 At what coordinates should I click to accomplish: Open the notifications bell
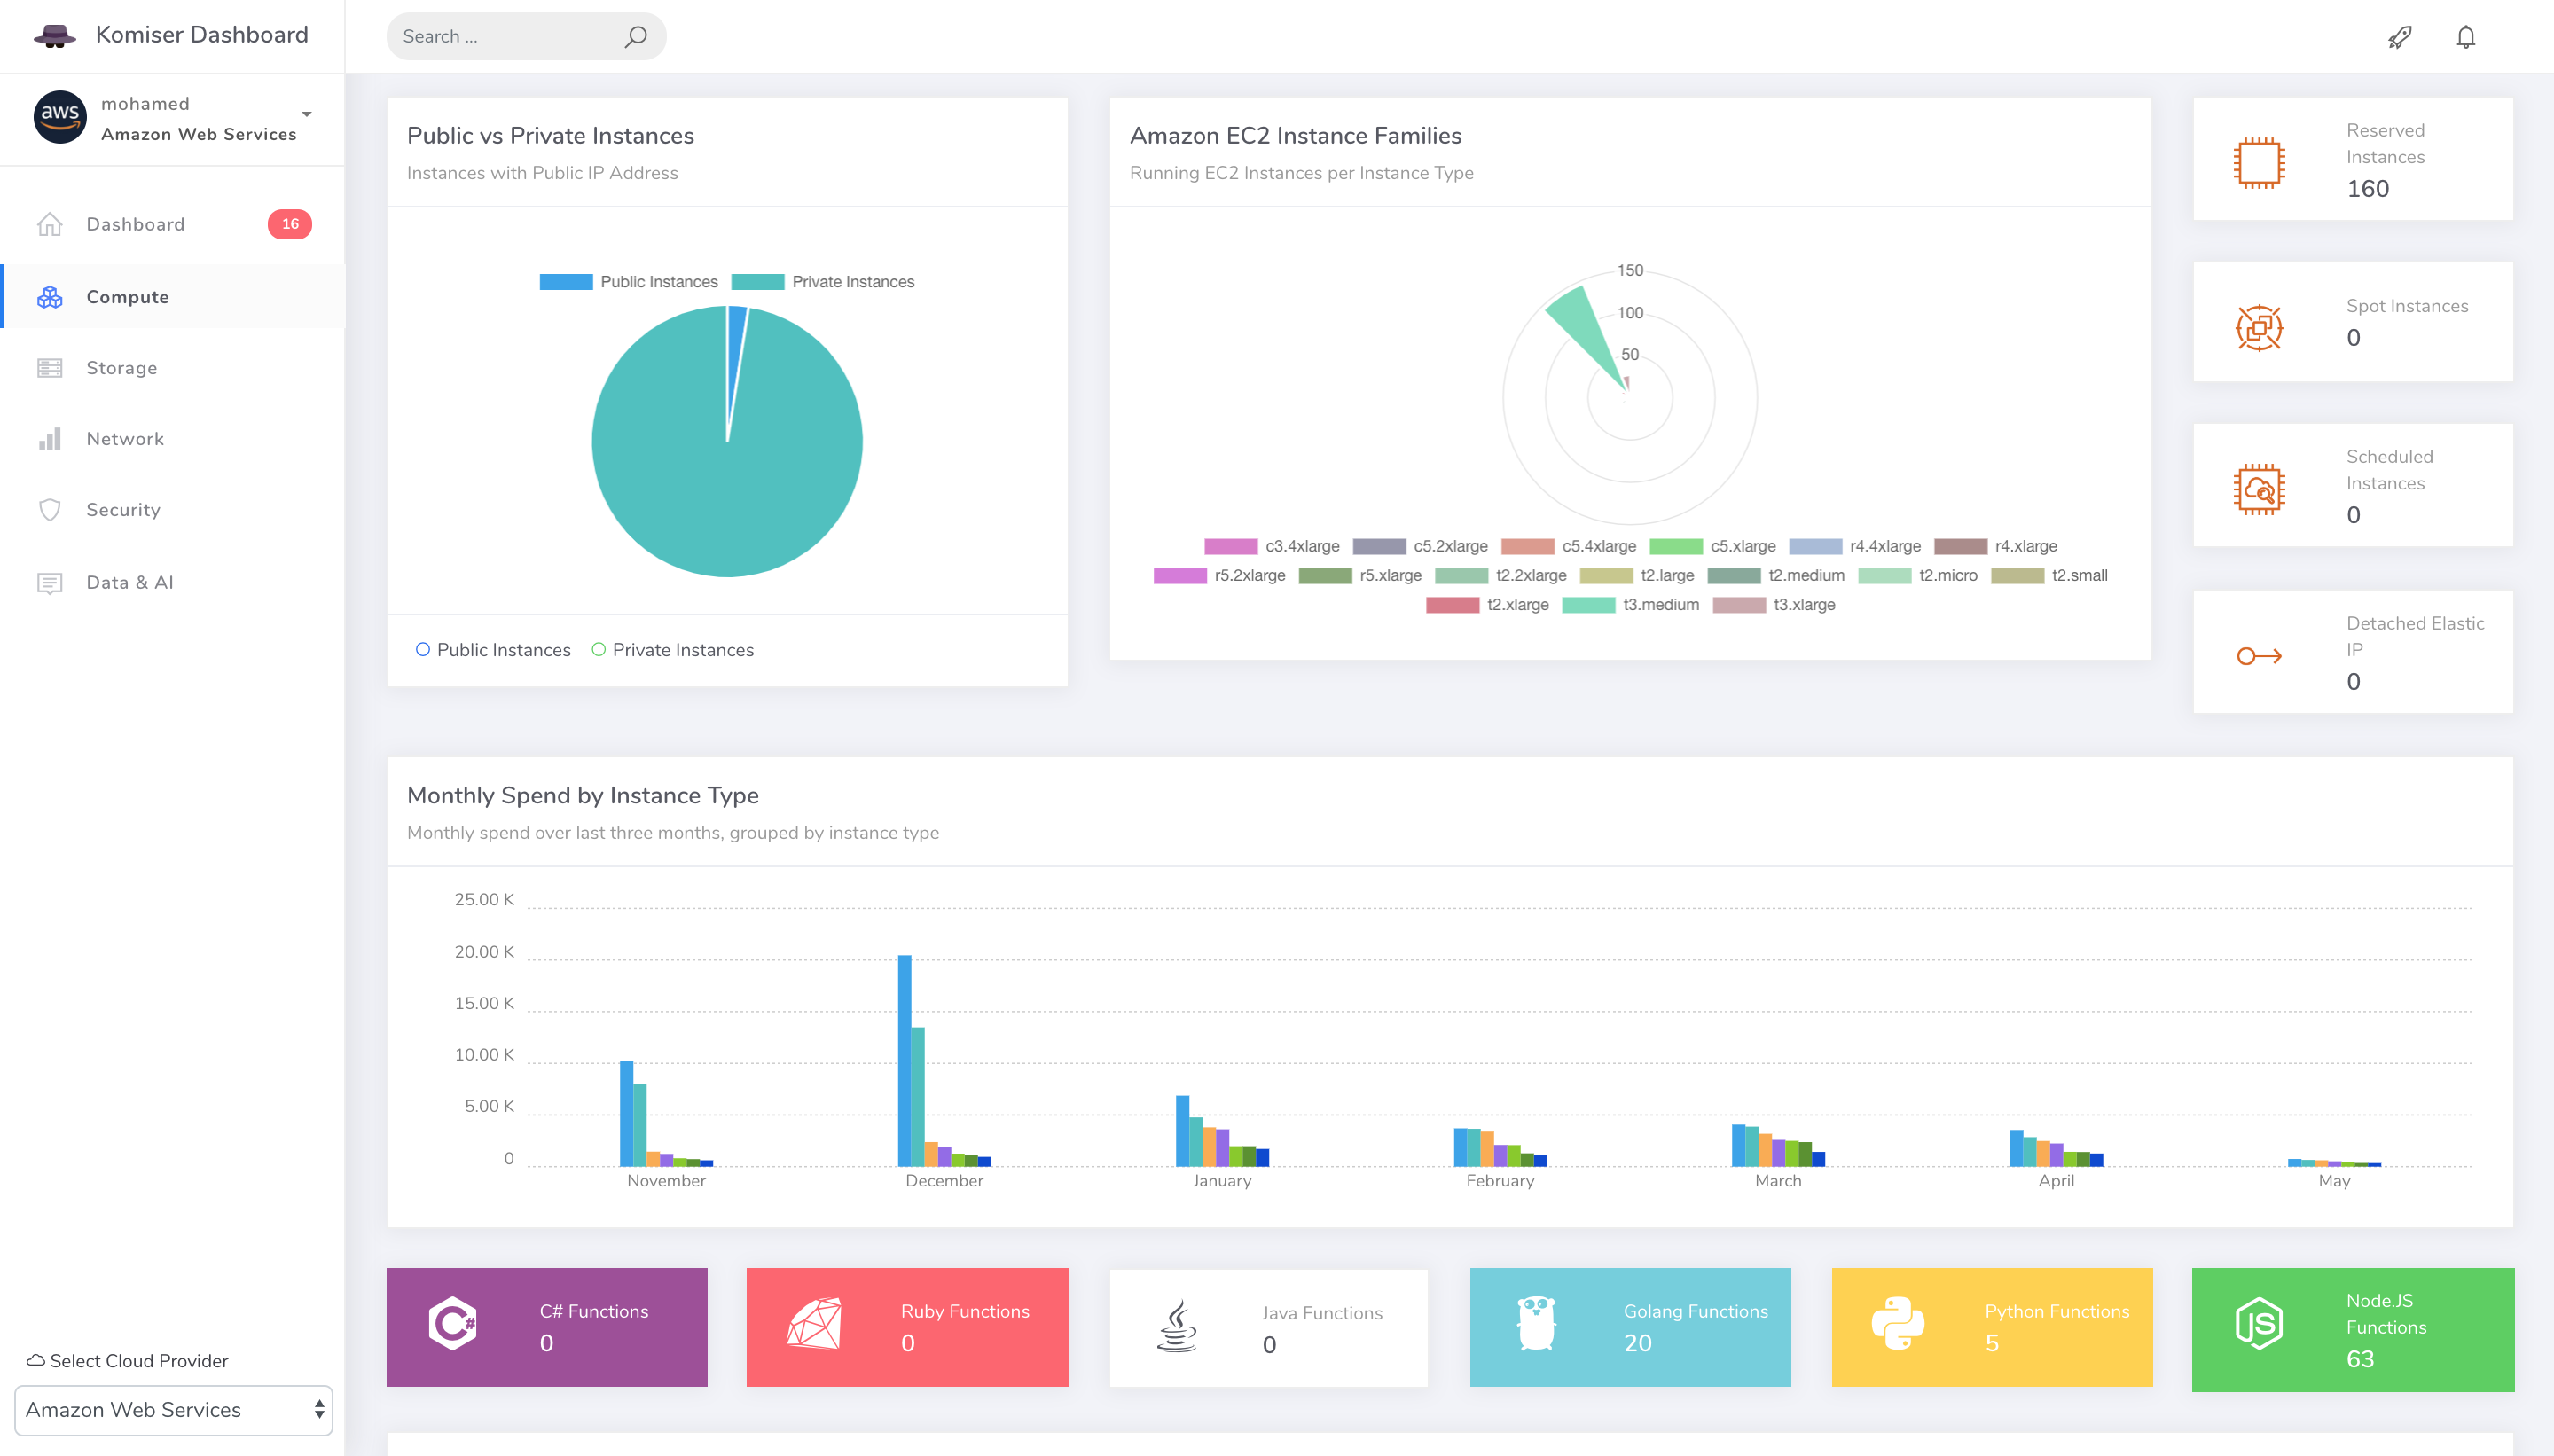[x=2465, y=37]
